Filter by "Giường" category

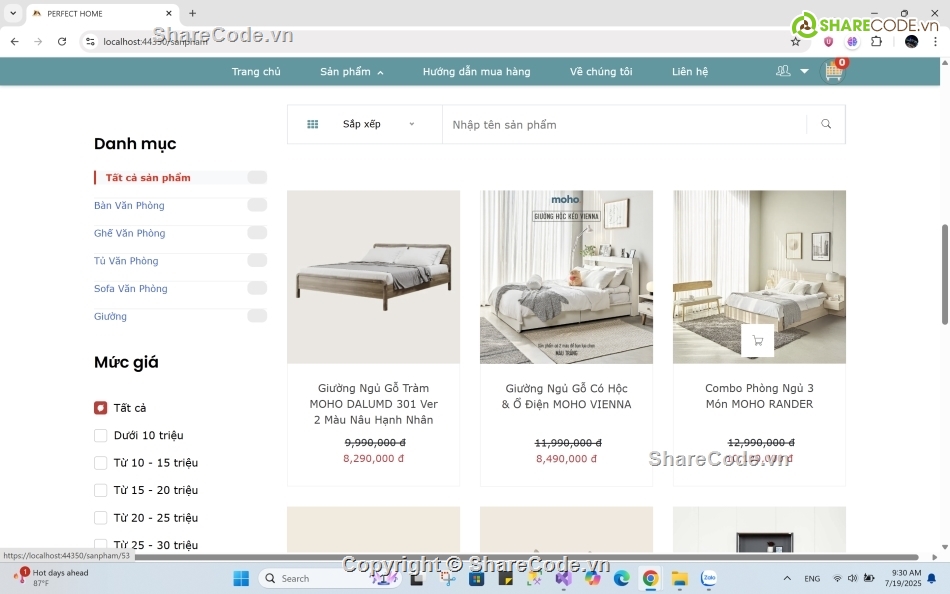point(110,316)
